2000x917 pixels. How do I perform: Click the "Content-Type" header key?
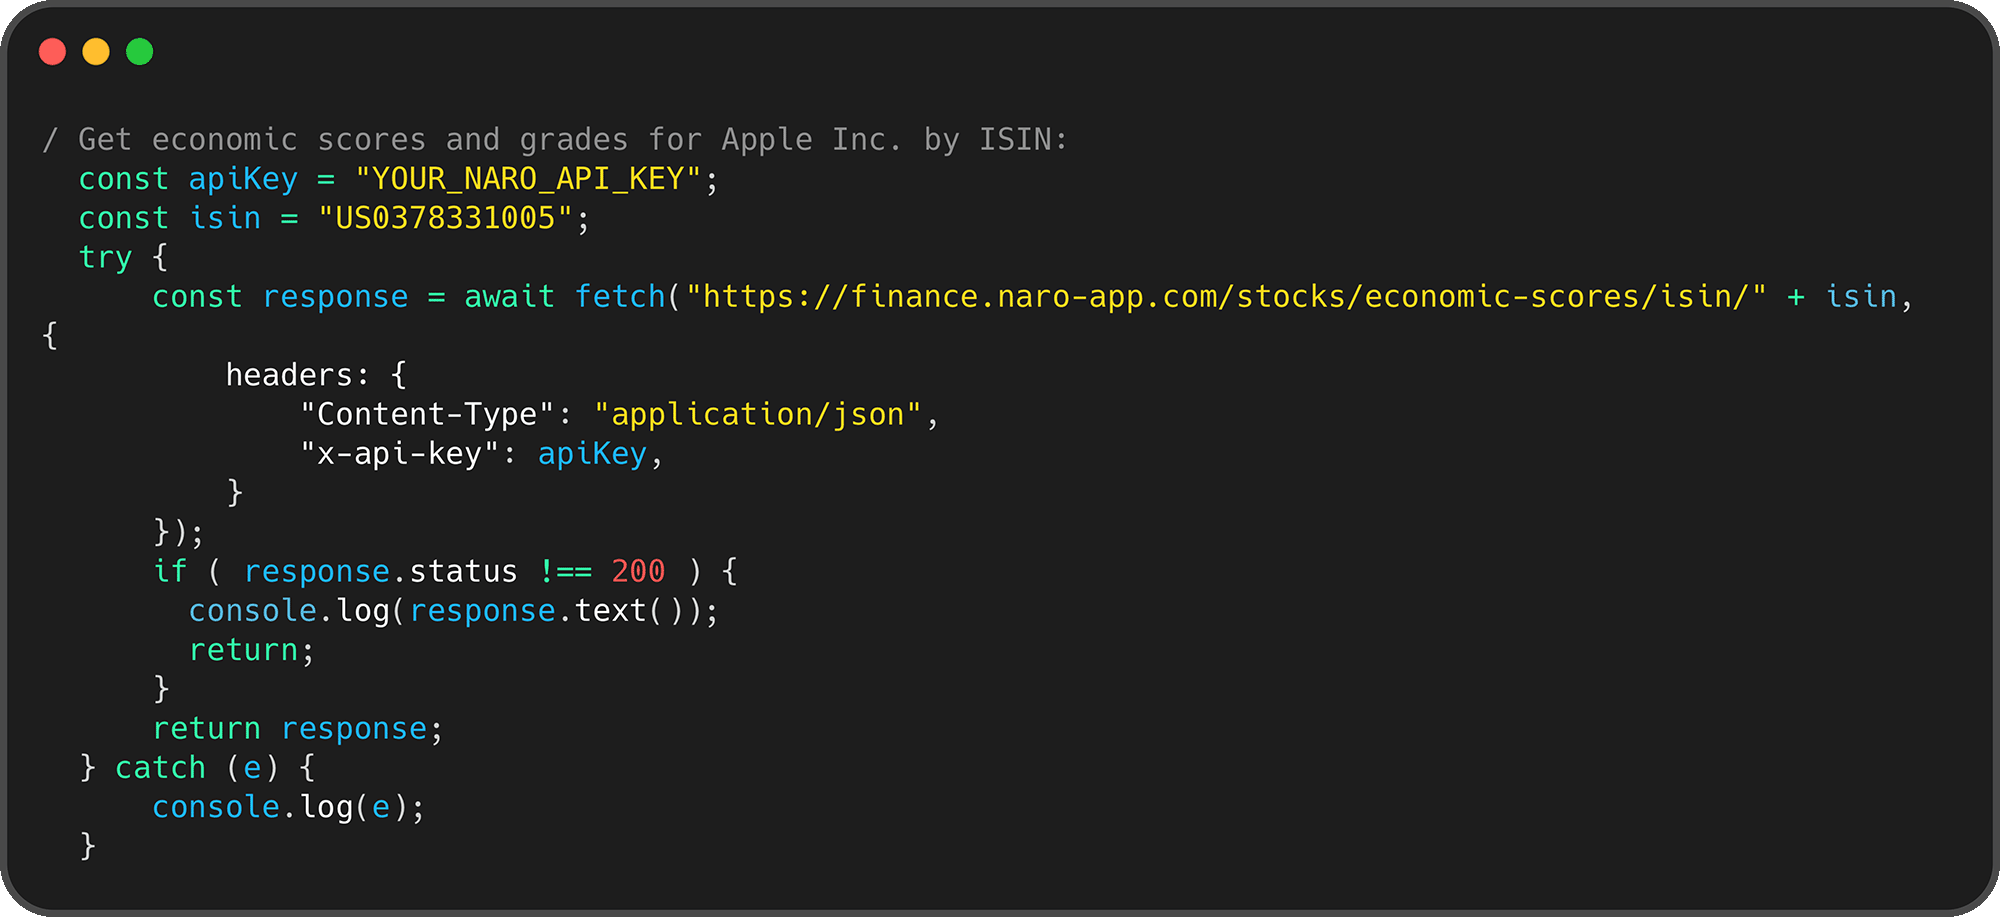point(427,414)
